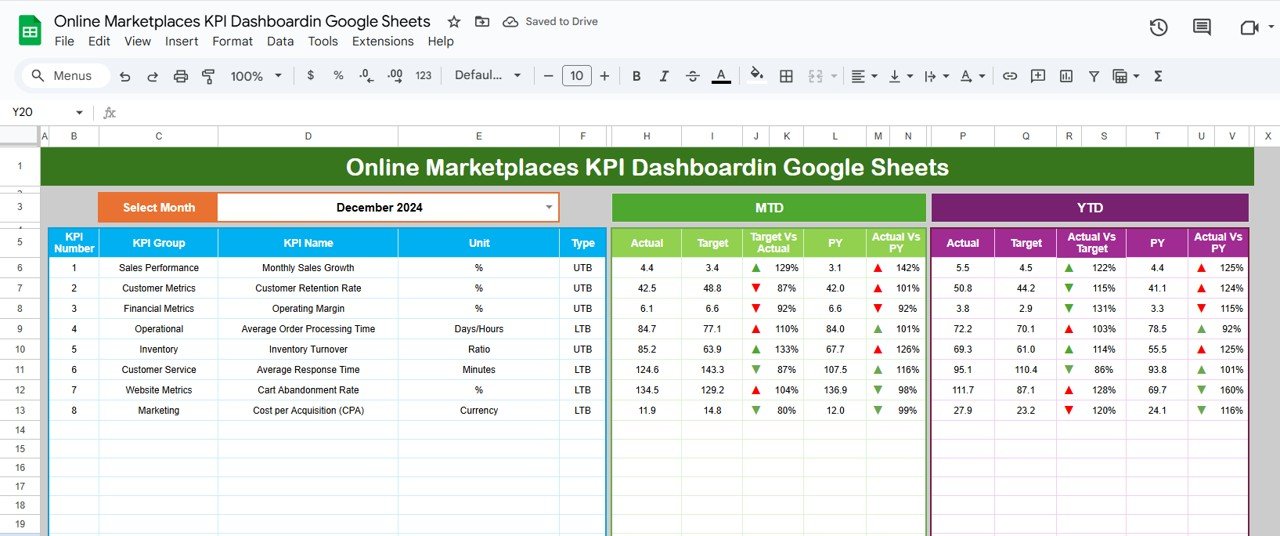Click the dashboard title banner cell
The height and width of the screenshot is (536, 1280).
click(647, 167)
